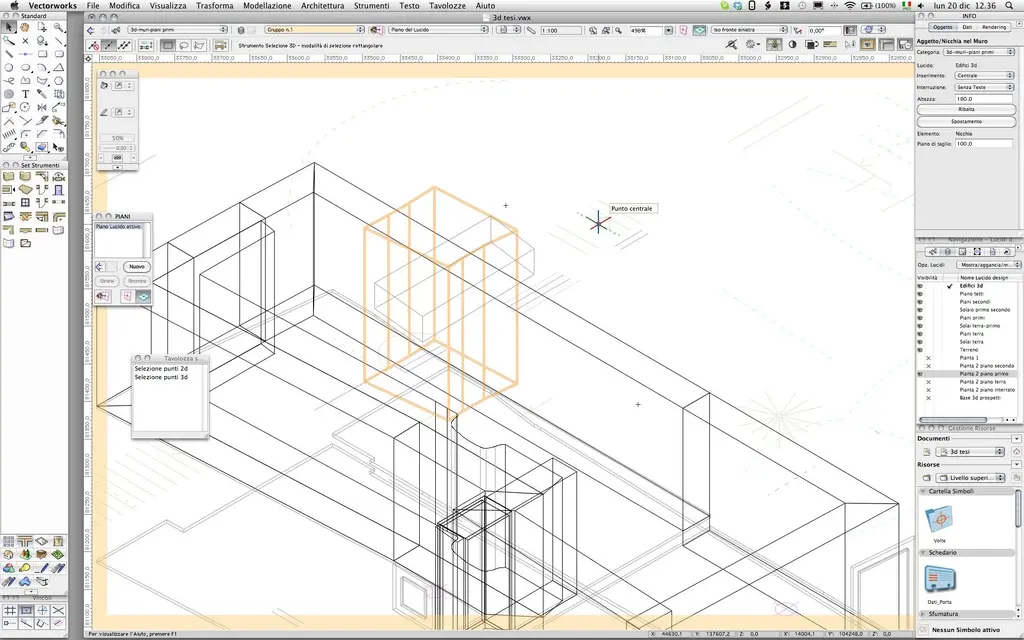Toggle visibility of Piano tetti layer
Viewport: 1024px width, 640px height.
(x=920, y=294)
